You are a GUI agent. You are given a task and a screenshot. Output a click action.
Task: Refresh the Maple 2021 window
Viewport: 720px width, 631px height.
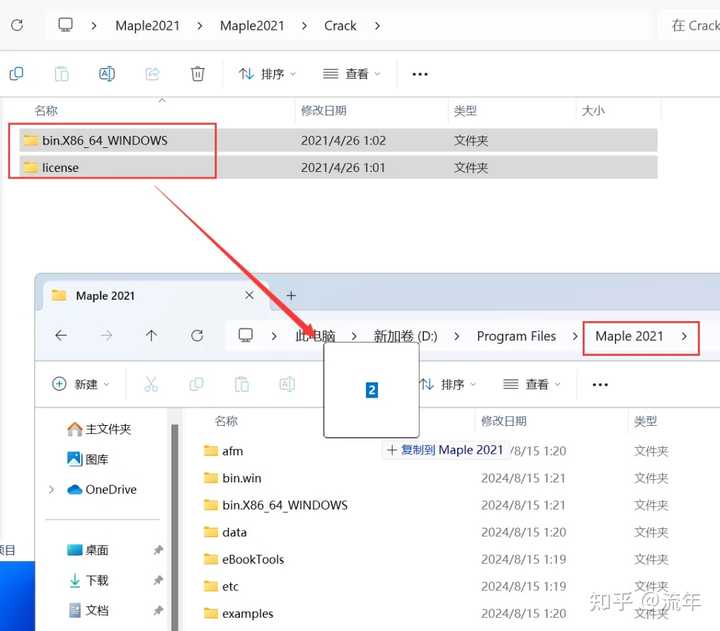click(197, 336)
